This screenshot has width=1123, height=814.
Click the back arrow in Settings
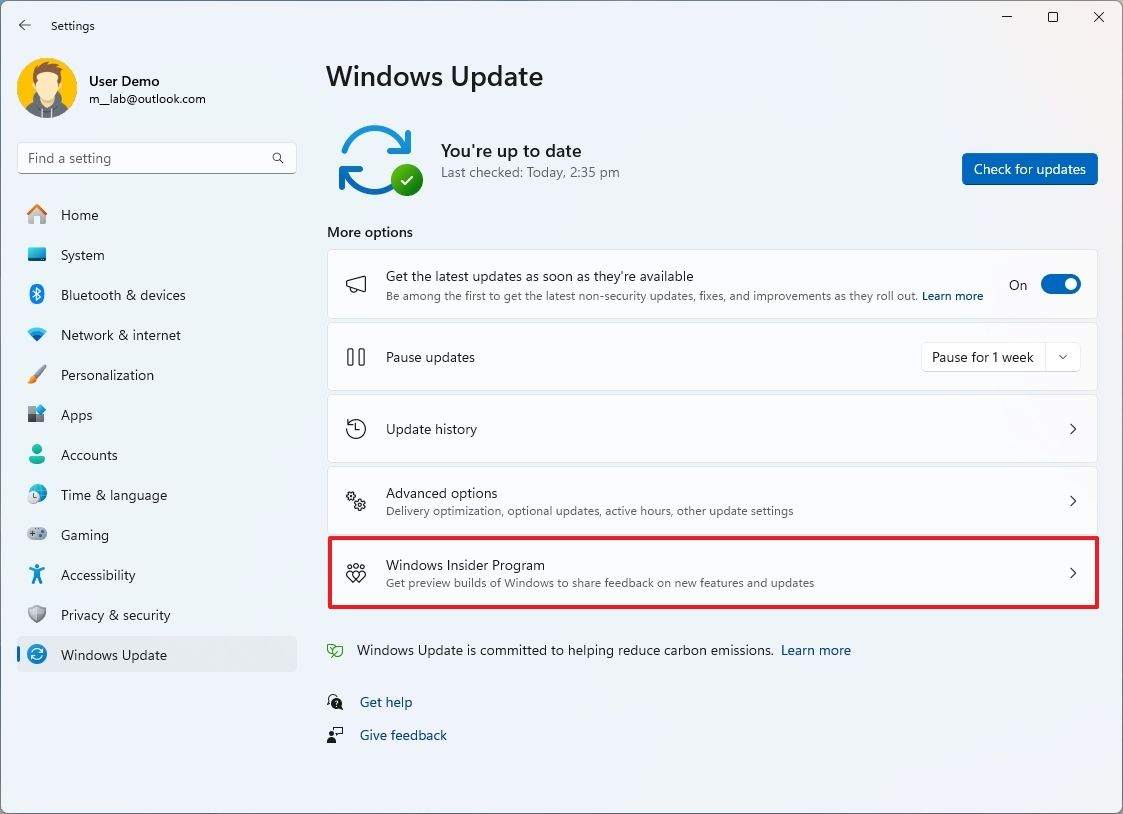pyautogui.click(x=25, y=25)
